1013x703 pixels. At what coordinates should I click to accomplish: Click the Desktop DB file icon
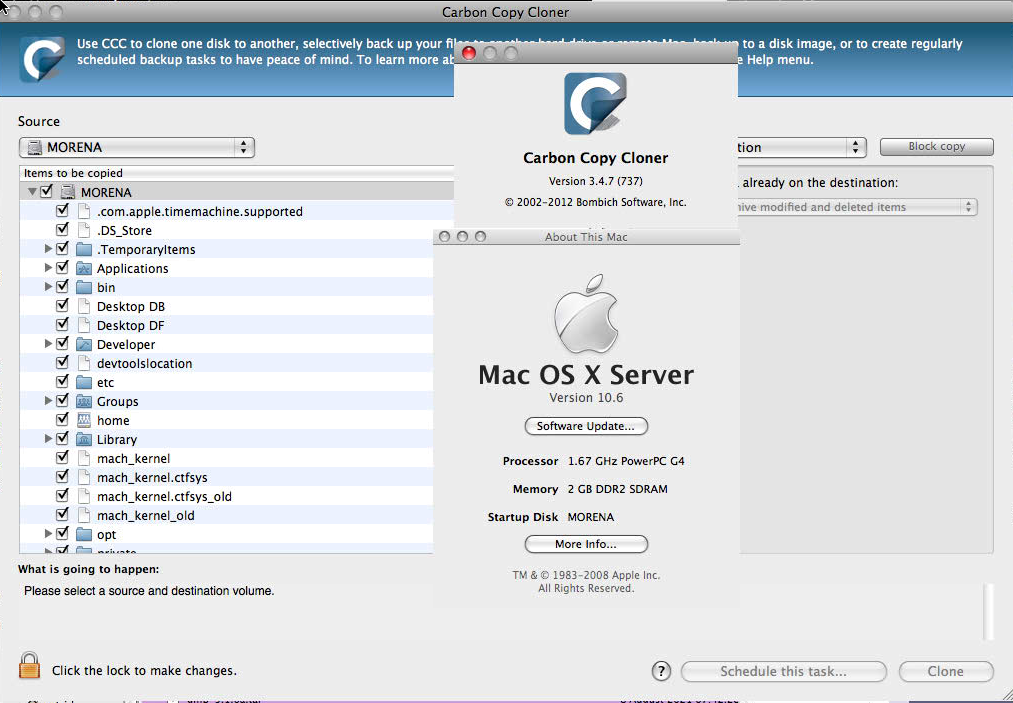[83, 306]
